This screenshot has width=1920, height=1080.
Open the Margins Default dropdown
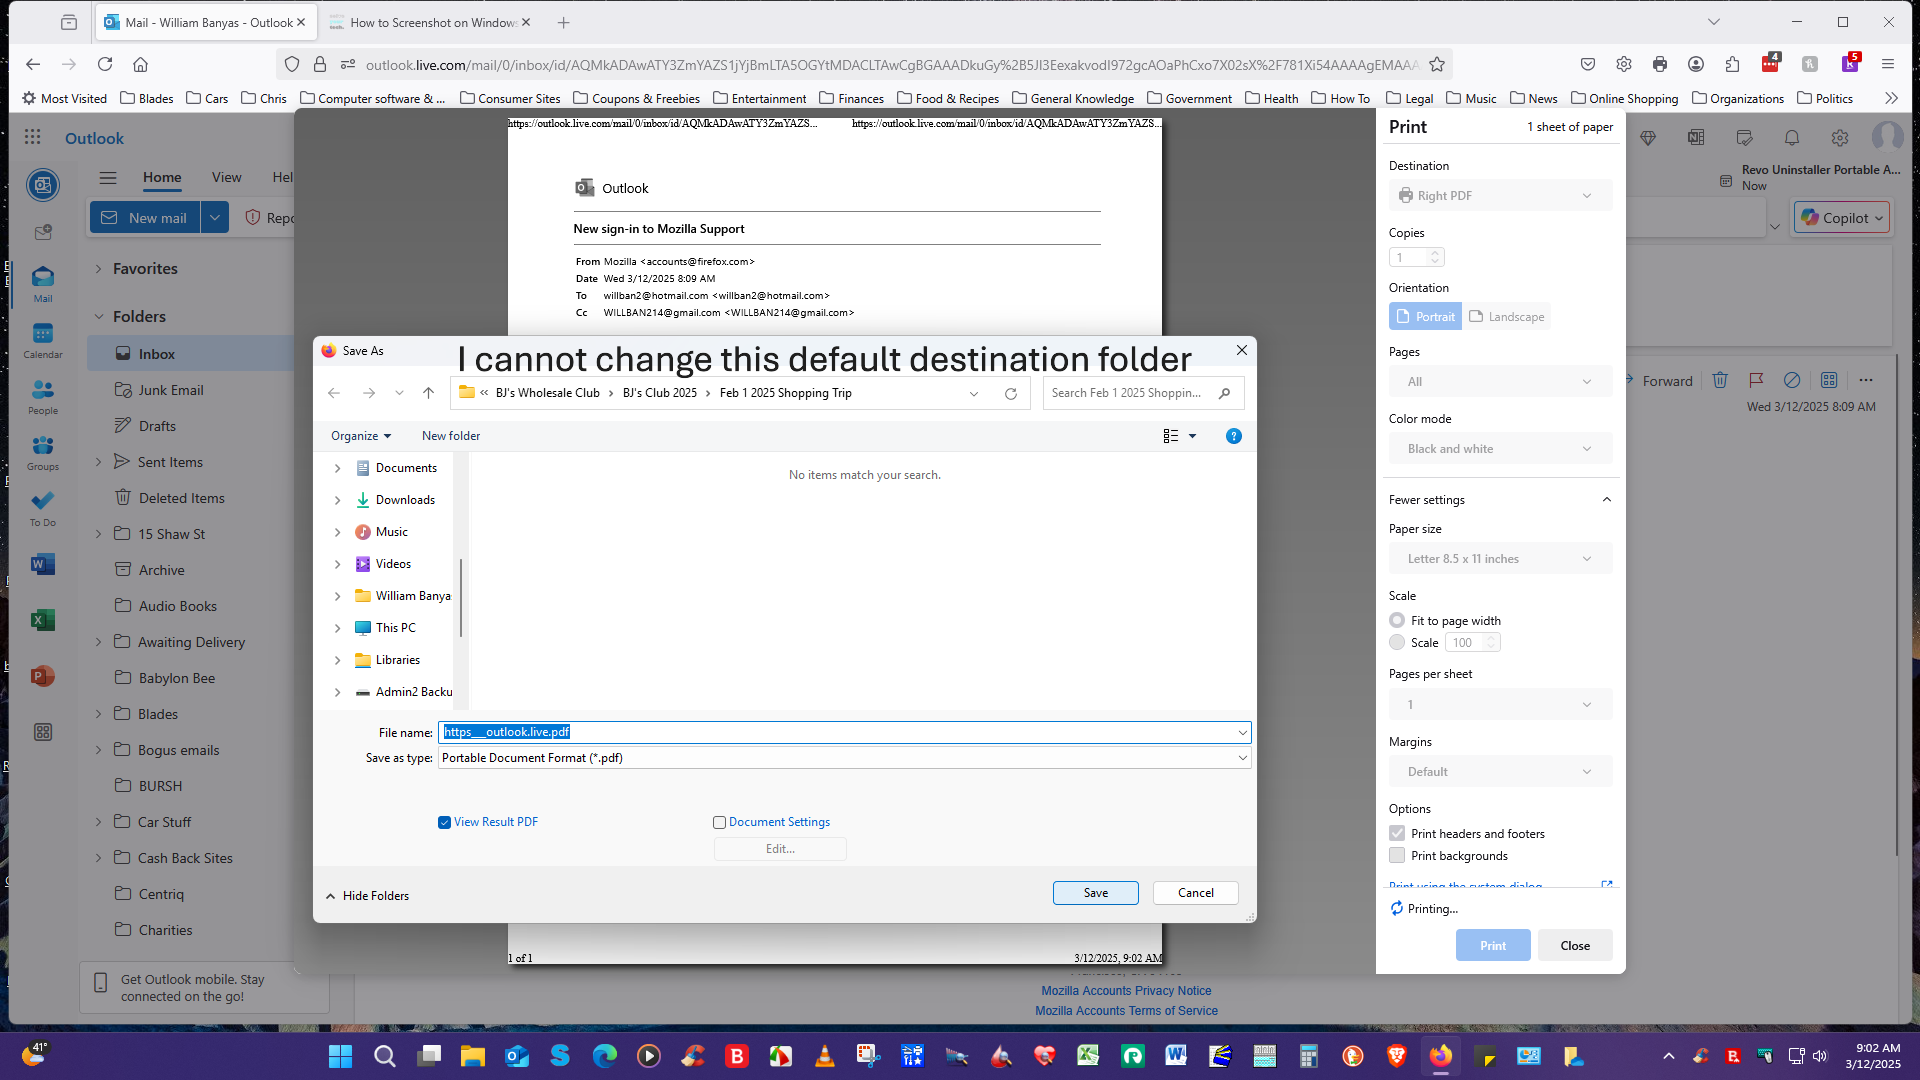tap(1500, 772)
